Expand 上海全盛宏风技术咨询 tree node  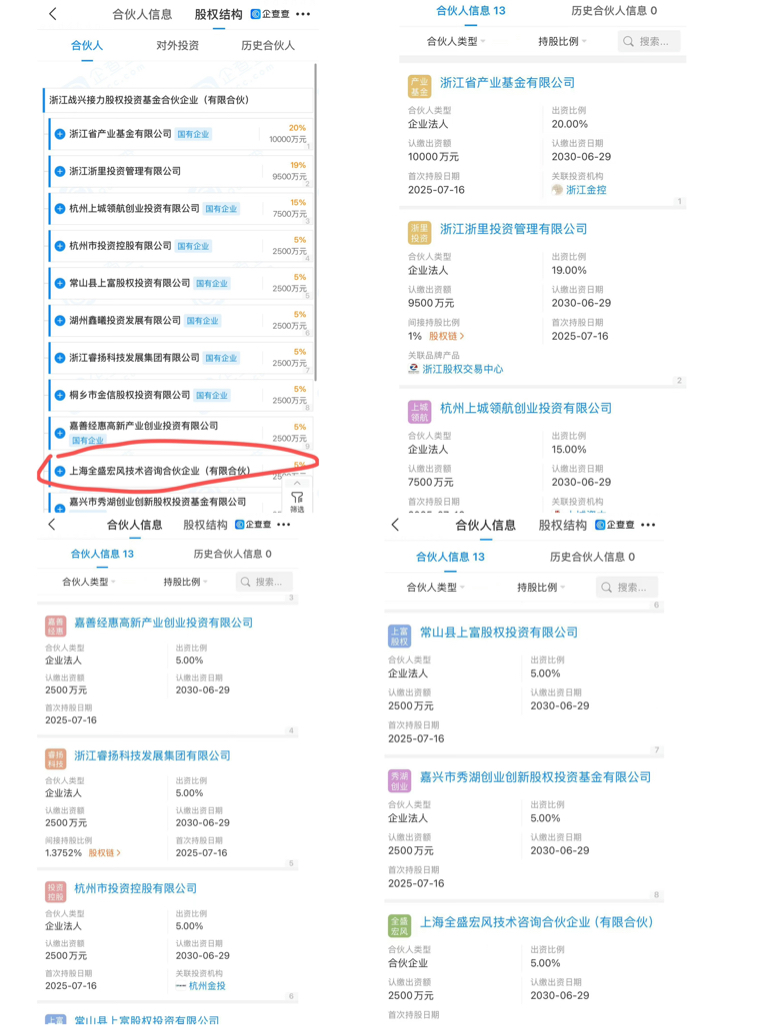click(59, 471)
